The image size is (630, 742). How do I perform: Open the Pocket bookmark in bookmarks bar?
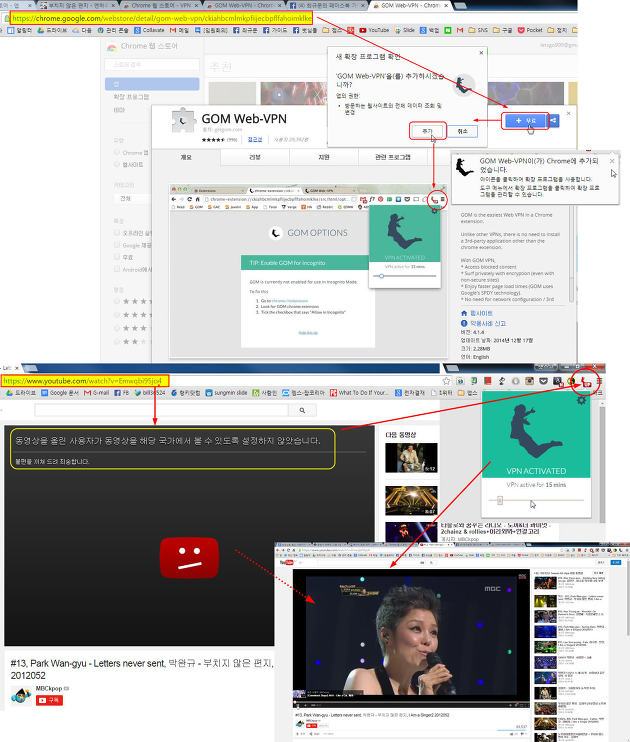tap(530, 30)
